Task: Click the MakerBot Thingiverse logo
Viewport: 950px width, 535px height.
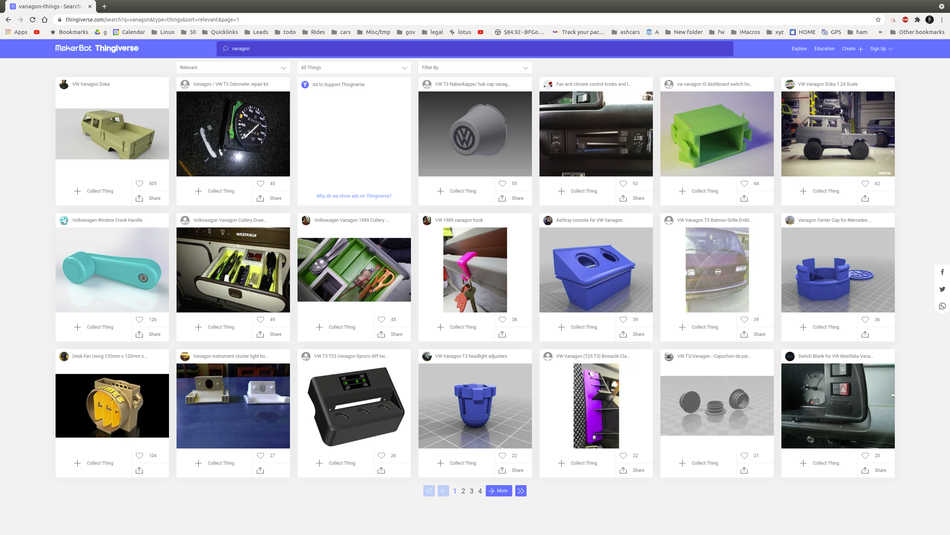Action: tap(97, 48)
